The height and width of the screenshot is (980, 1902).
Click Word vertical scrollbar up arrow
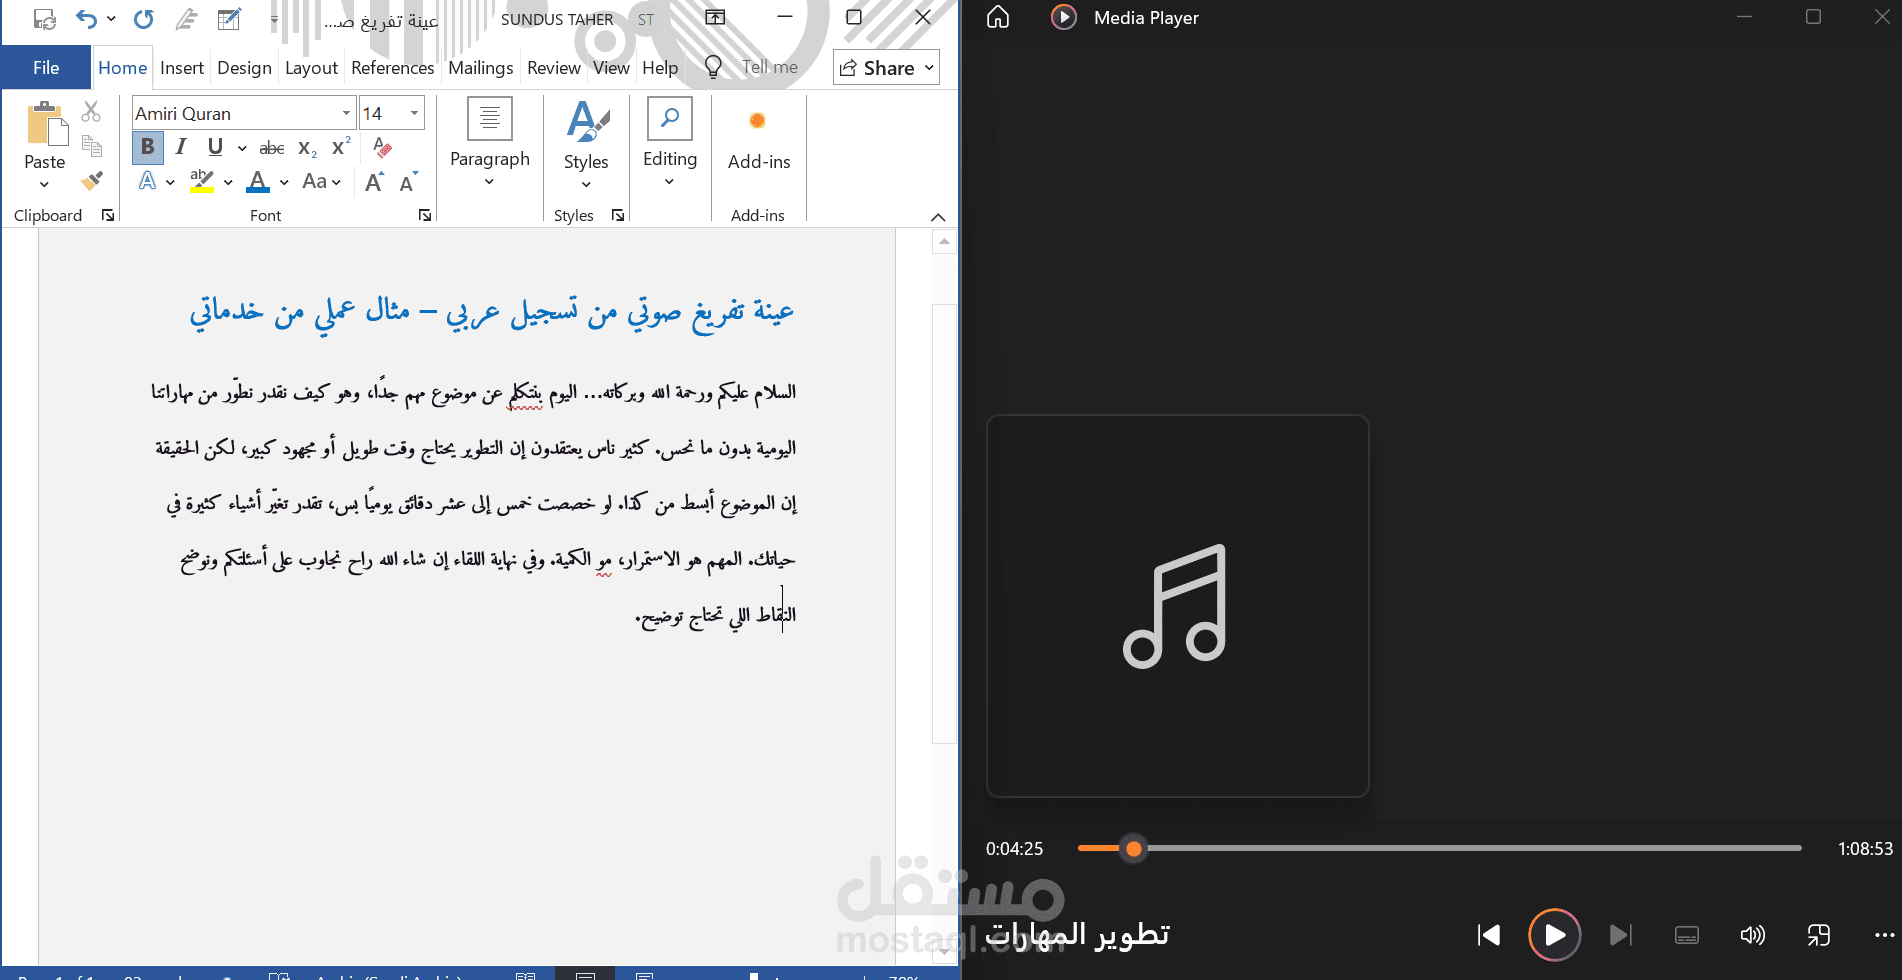(x=944, y=241)
